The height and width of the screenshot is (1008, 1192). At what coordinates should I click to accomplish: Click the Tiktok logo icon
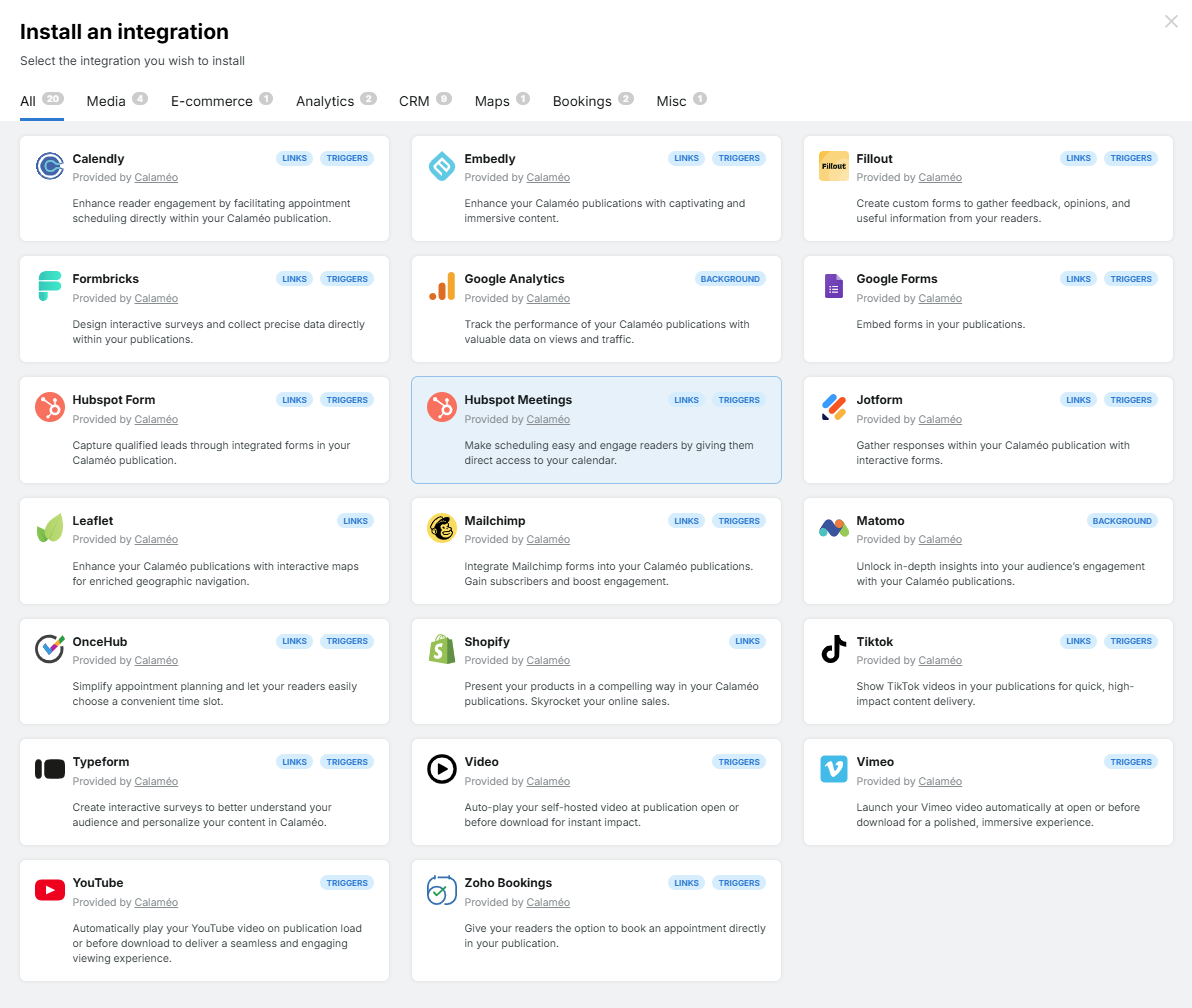pyautogui.click(x=833, y=648)
